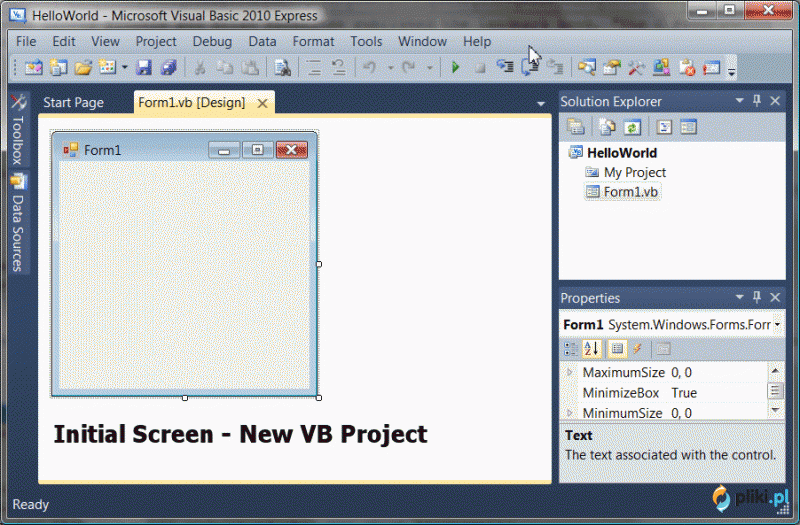Click the Error List toolbar icon
This screenshot has height=525, width=800.
point(686,67)
